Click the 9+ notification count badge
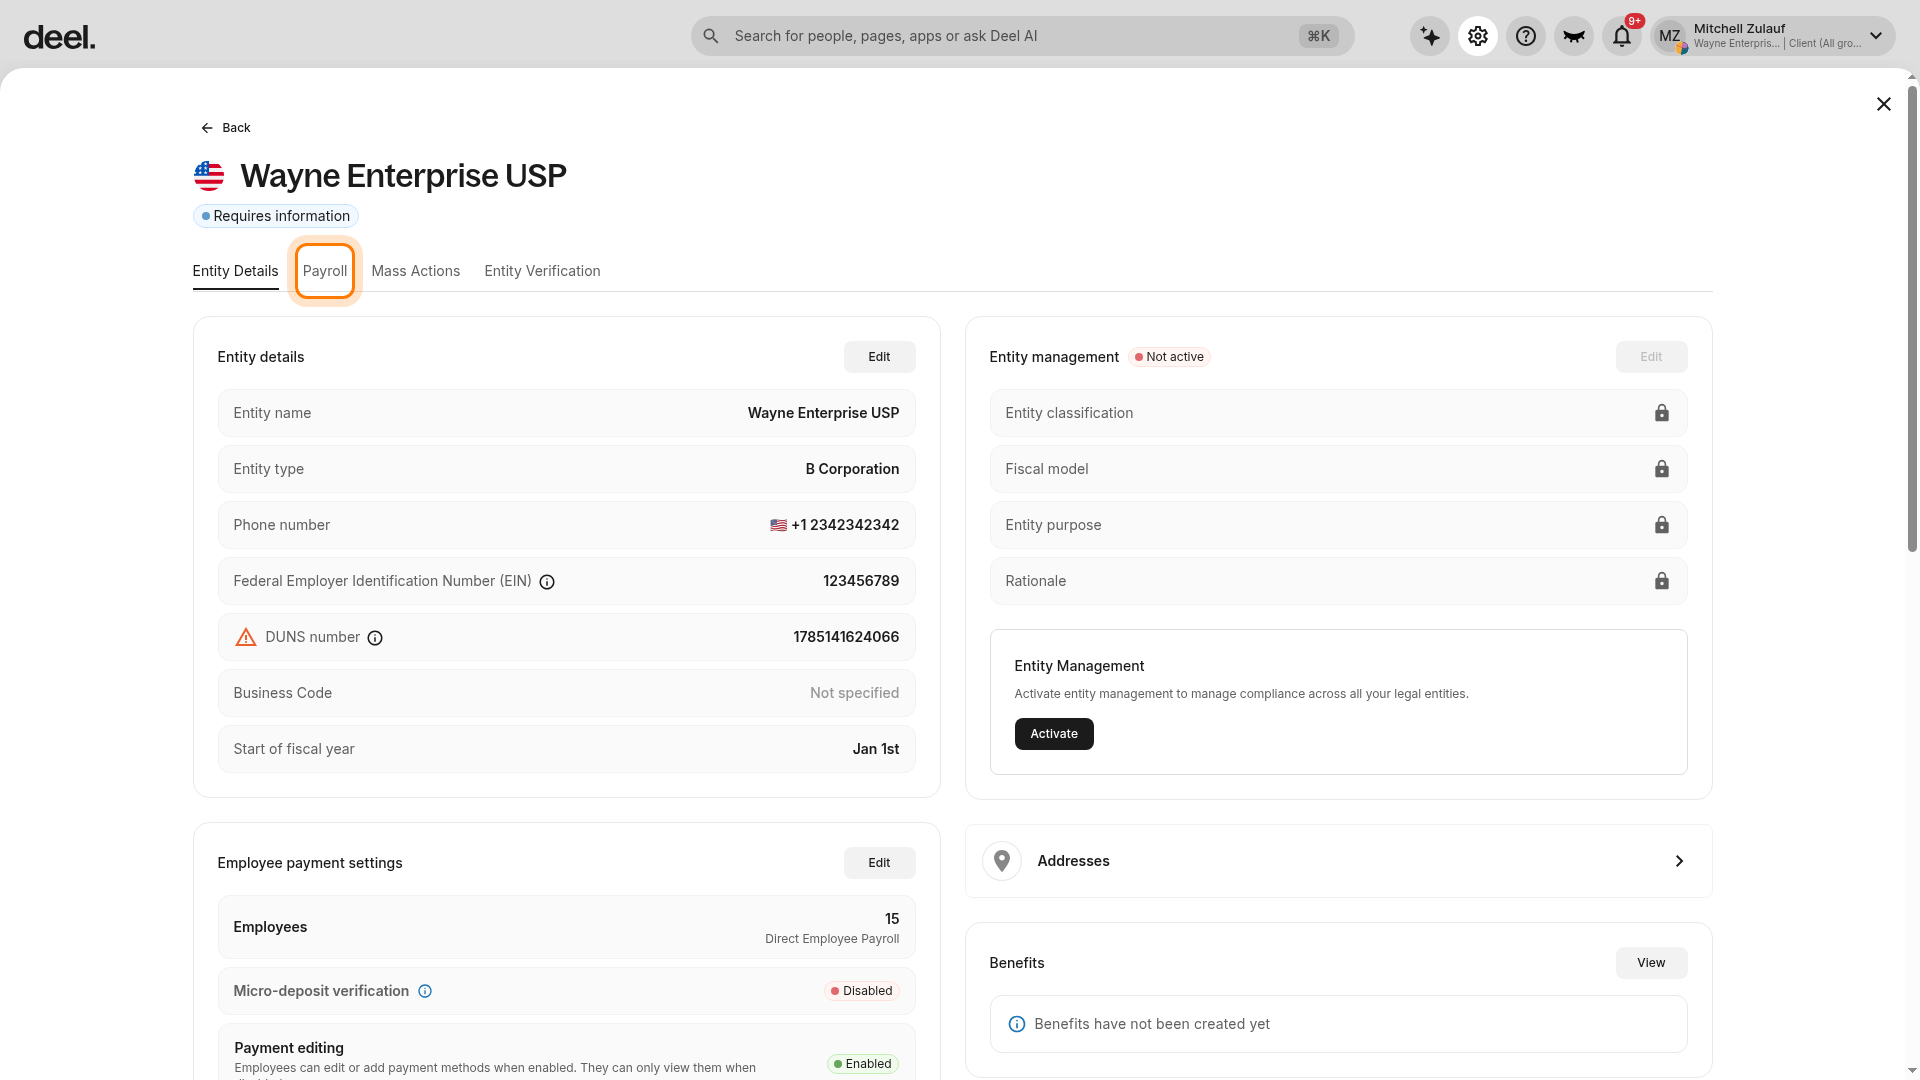The height and width of the screenshot is (1080, 1920). click(1635, 21)
